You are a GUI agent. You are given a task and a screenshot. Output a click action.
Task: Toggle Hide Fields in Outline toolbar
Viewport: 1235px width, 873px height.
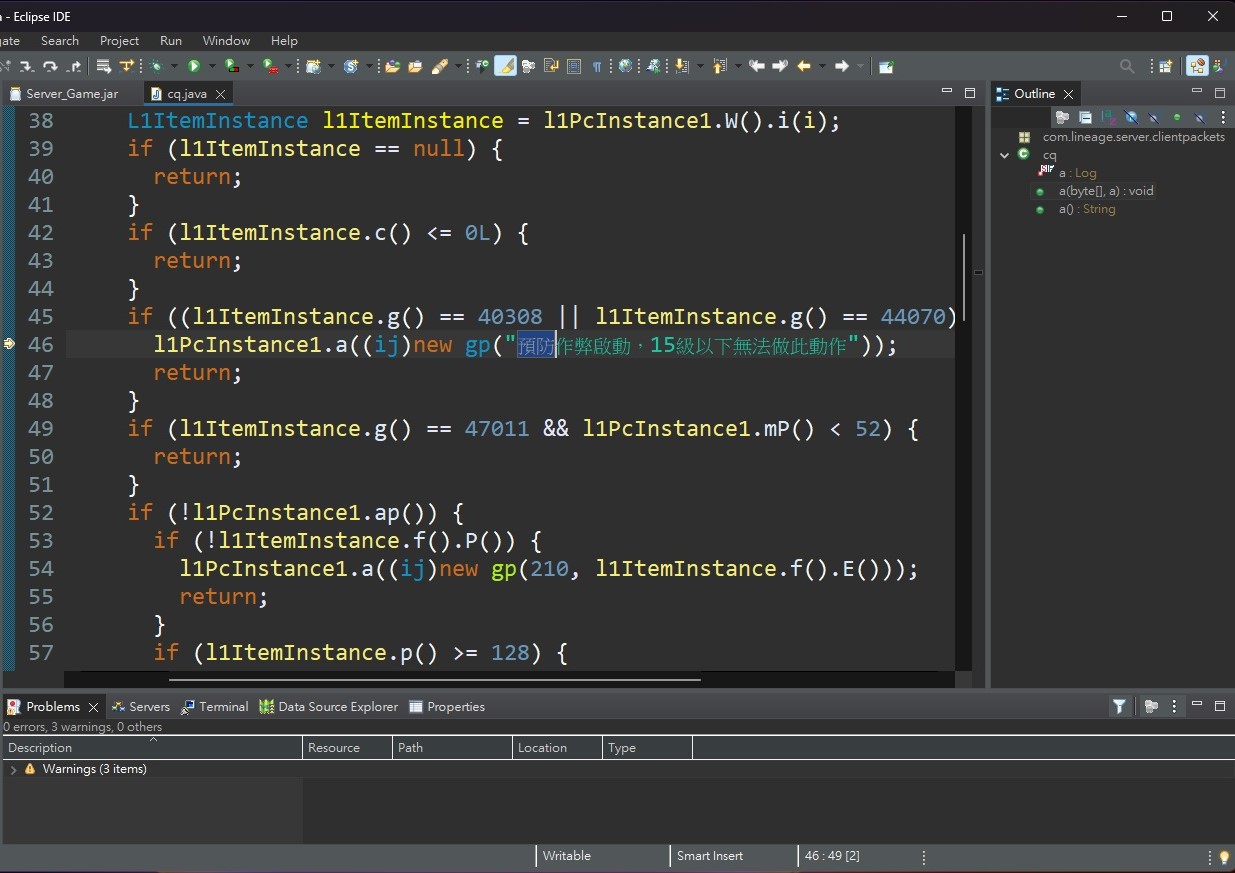tap(1131, 117)
